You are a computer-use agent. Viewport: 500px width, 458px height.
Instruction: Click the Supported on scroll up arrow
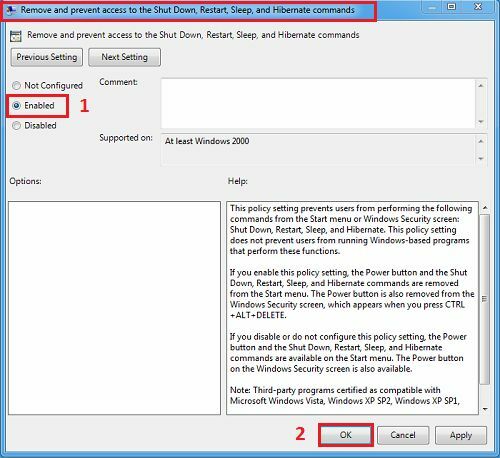481,141
